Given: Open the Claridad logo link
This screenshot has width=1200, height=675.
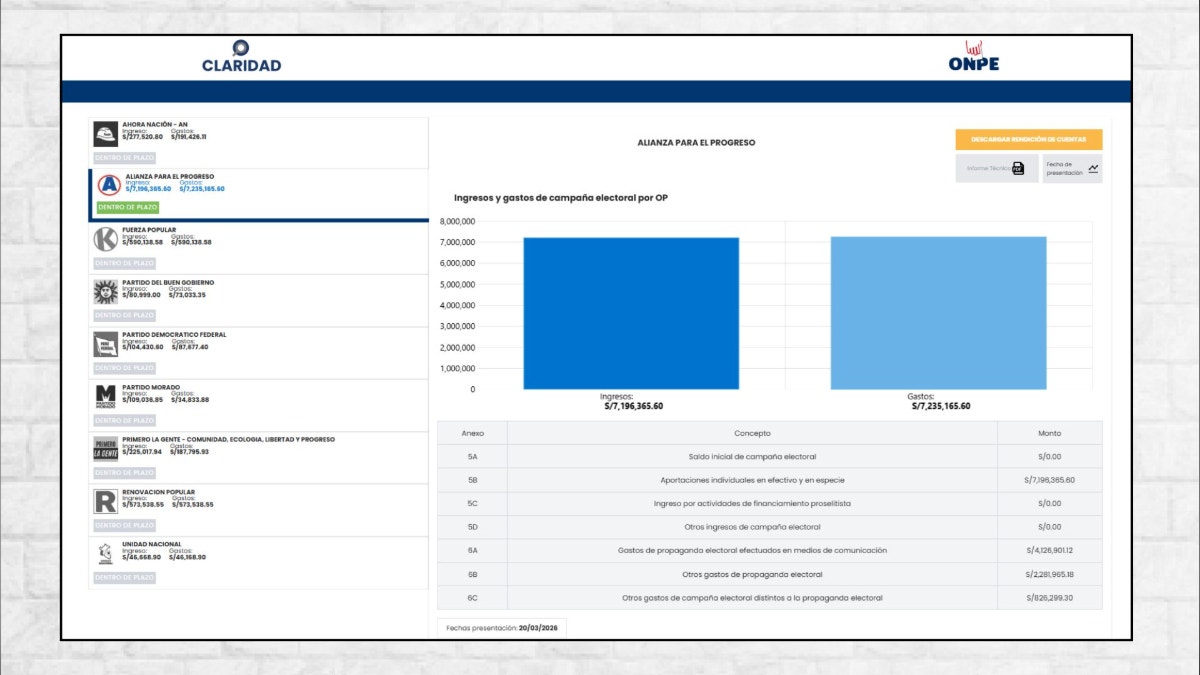Looking at the screenshot, I should click(241, 56).
